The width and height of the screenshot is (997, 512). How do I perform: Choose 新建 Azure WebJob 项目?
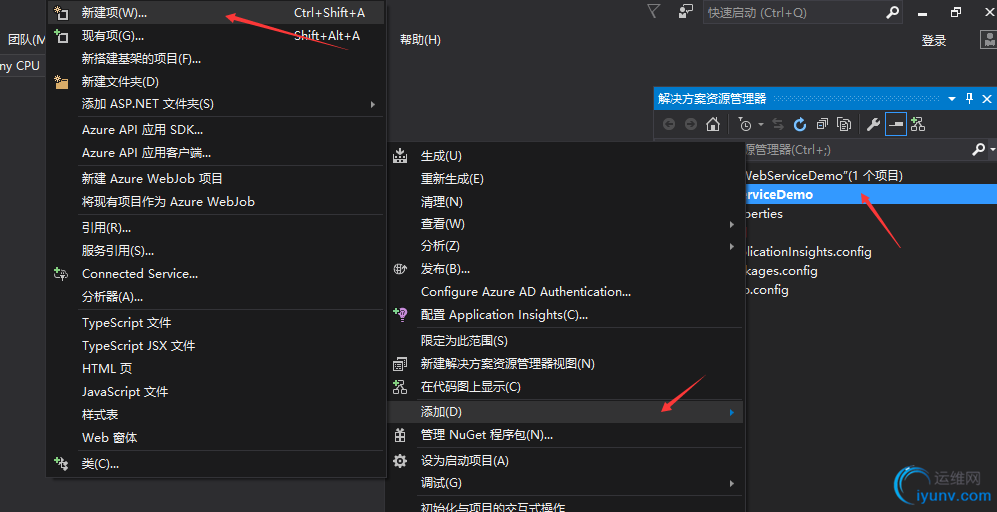click(x=216, y=179)
